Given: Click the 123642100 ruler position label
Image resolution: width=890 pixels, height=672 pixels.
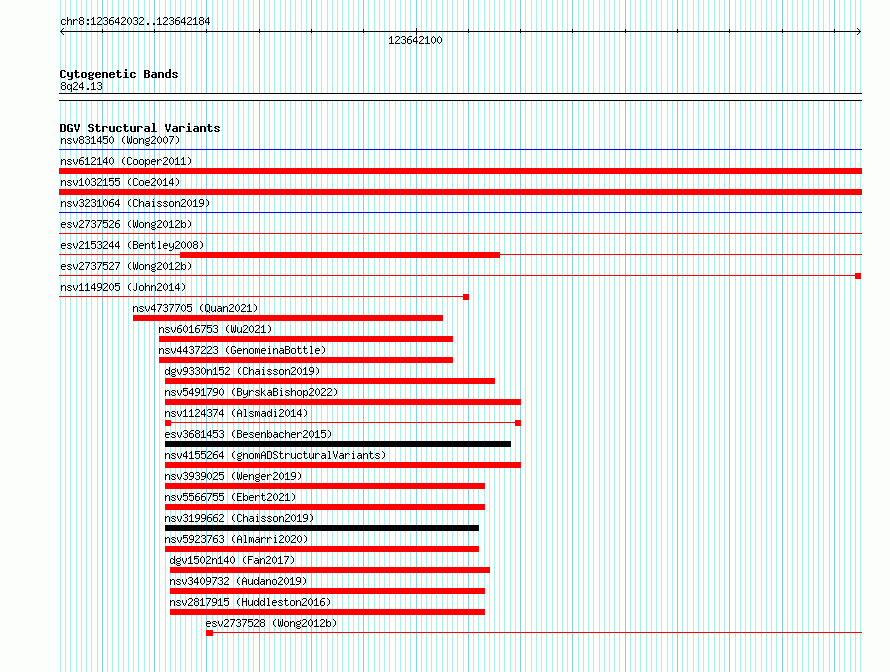Looking at the screenshot, I should 415,40.
